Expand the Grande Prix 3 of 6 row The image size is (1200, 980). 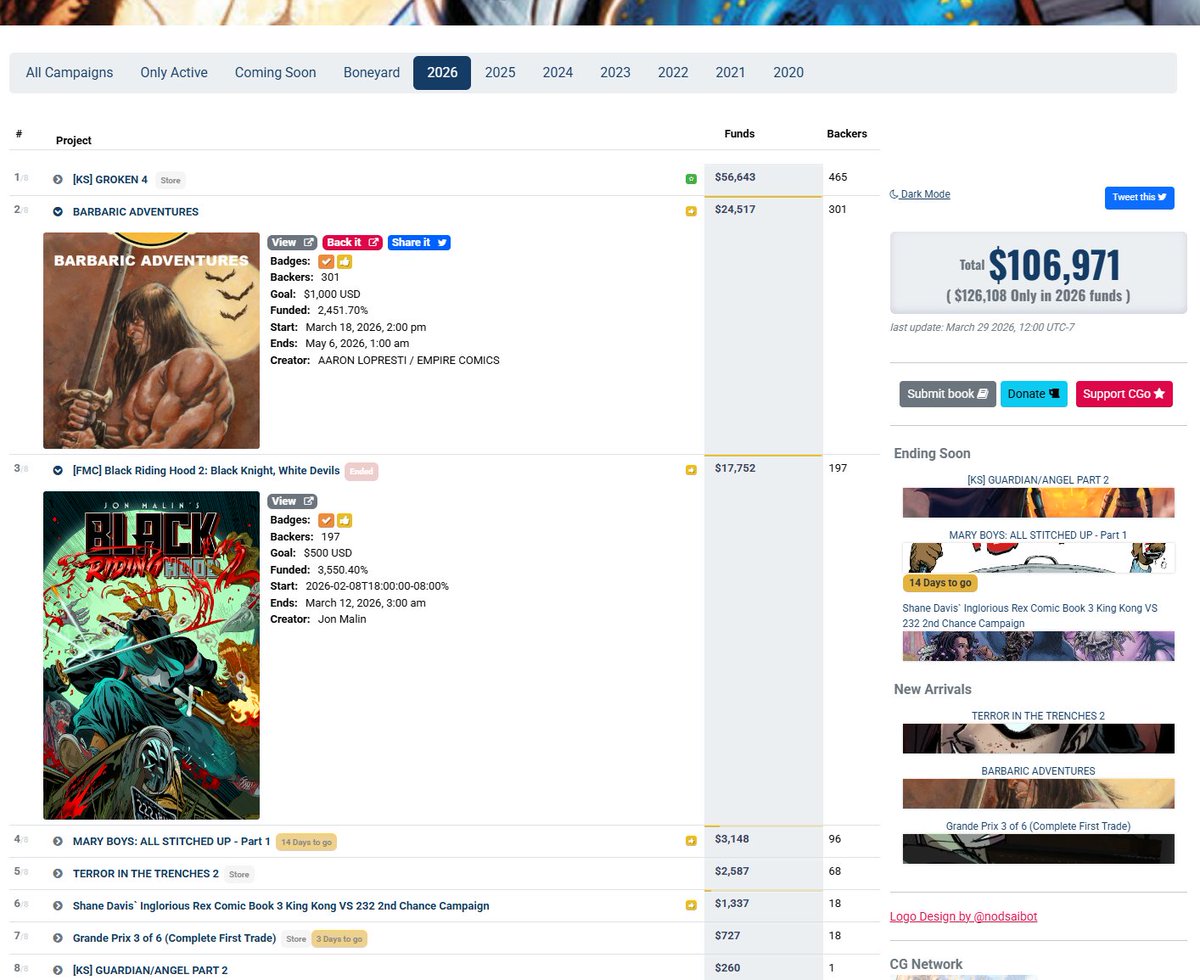tap(58, 939)
